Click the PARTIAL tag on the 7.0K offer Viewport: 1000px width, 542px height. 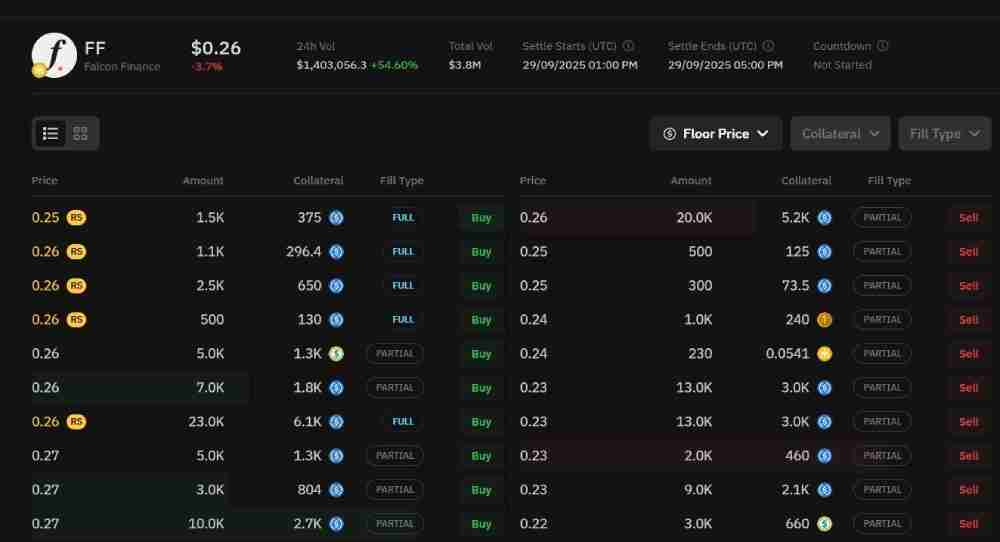coord(394,388)
